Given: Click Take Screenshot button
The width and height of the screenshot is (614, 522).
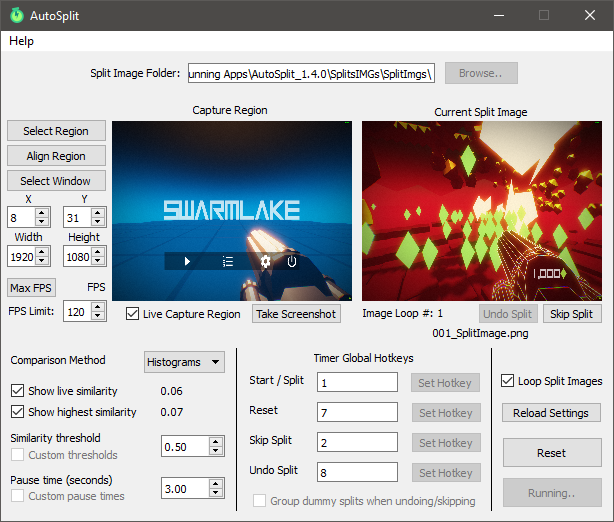Looking at the screenshot, I should 296,314.
